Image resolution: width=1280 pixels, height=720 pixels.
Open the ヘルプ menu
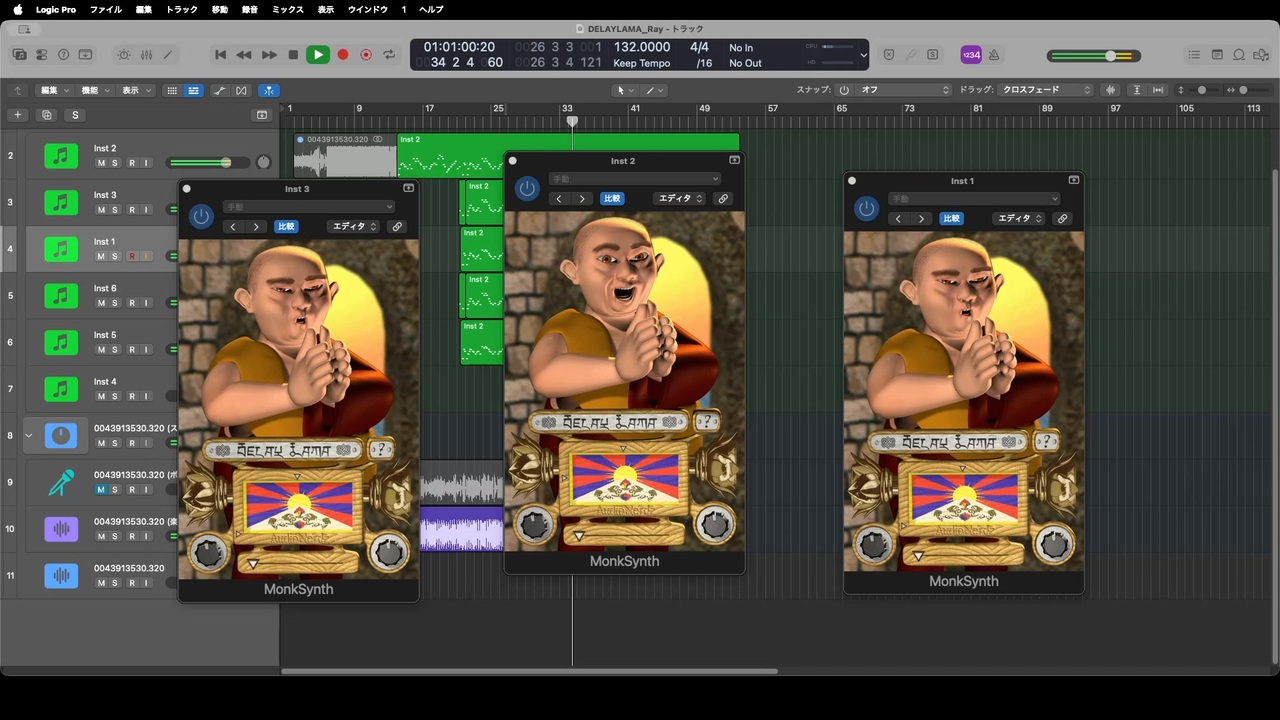click(431, 9)
